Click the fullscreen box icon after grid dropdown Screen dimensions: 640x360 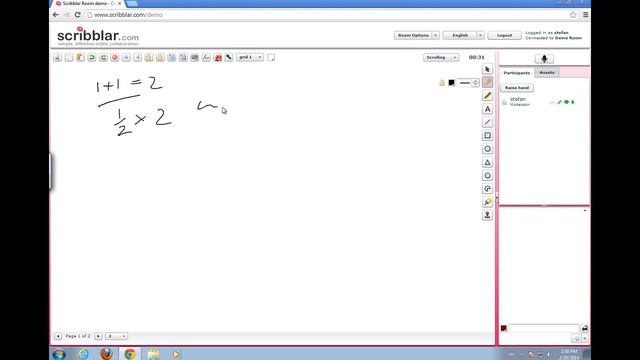[x=271, y=58]
